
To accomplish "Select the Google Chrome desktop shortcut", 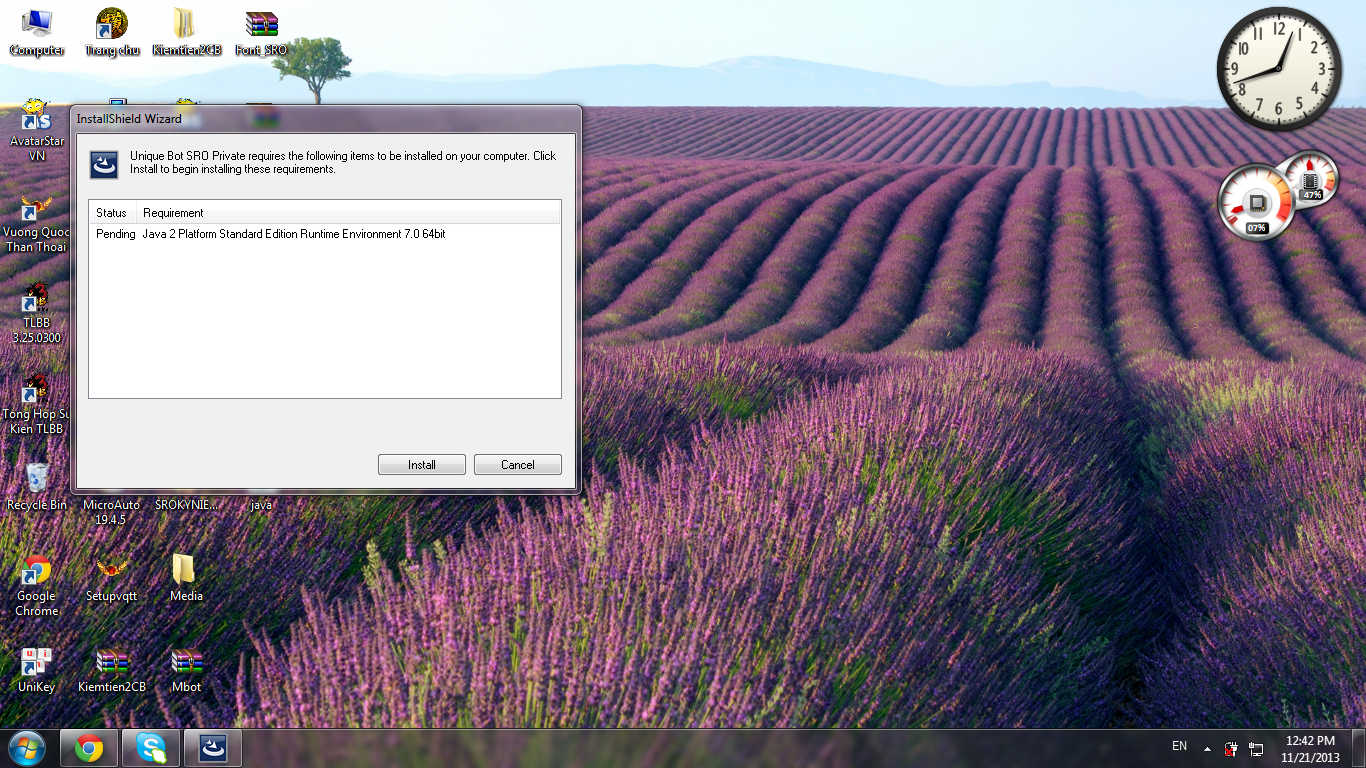I will click(x=37, y=585).
